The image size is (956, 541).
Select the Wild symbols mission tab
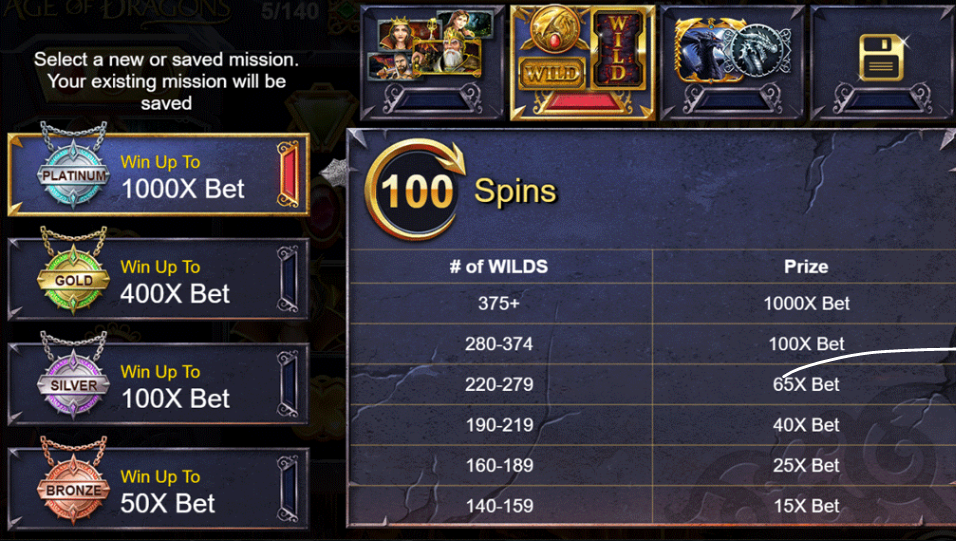click(x=582, y=63)
